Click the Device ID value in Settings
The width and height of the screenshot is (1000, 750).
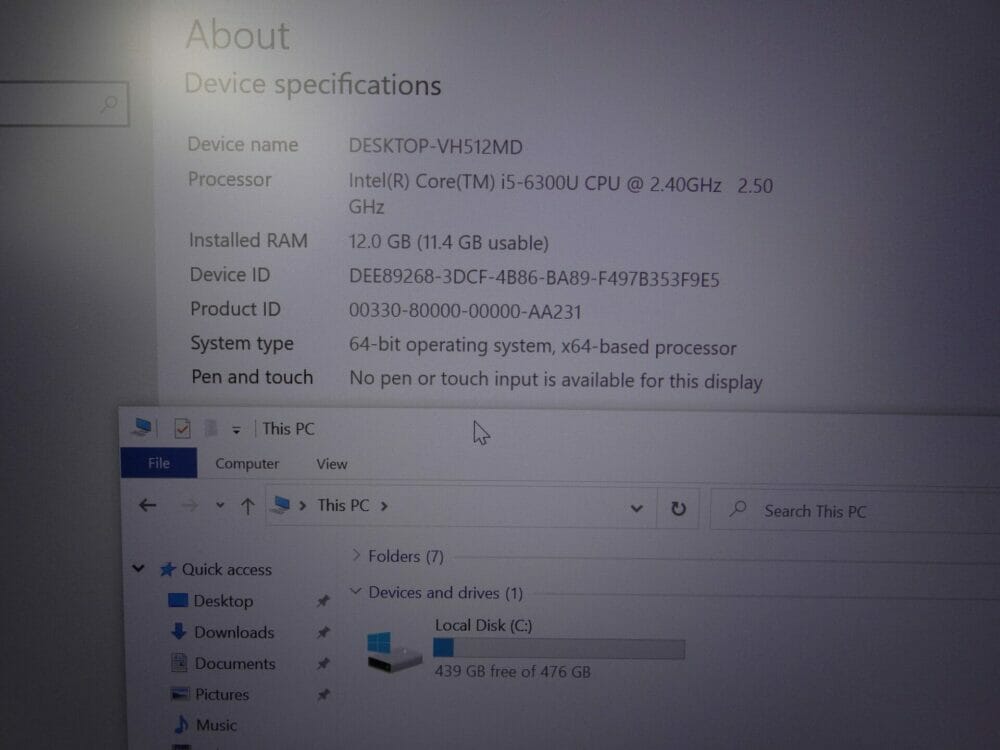pyautogui.click(x=534, y=278)
